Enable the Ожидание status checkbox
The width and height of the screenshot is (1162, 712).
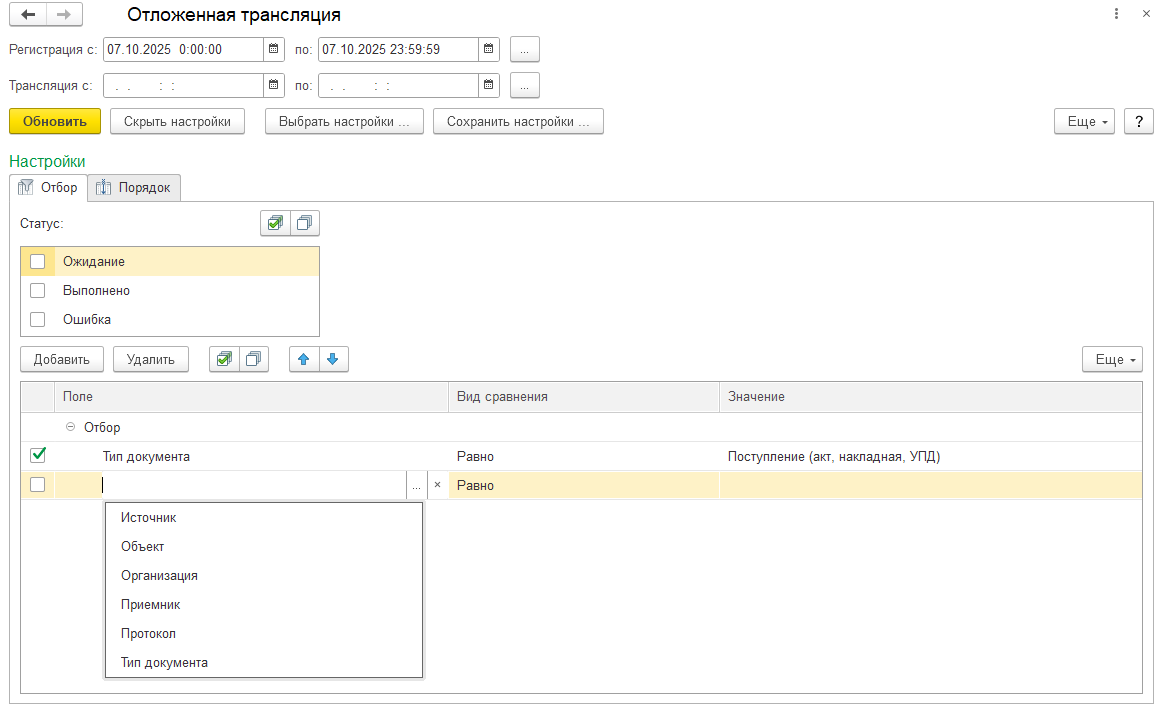coord(38,262)
